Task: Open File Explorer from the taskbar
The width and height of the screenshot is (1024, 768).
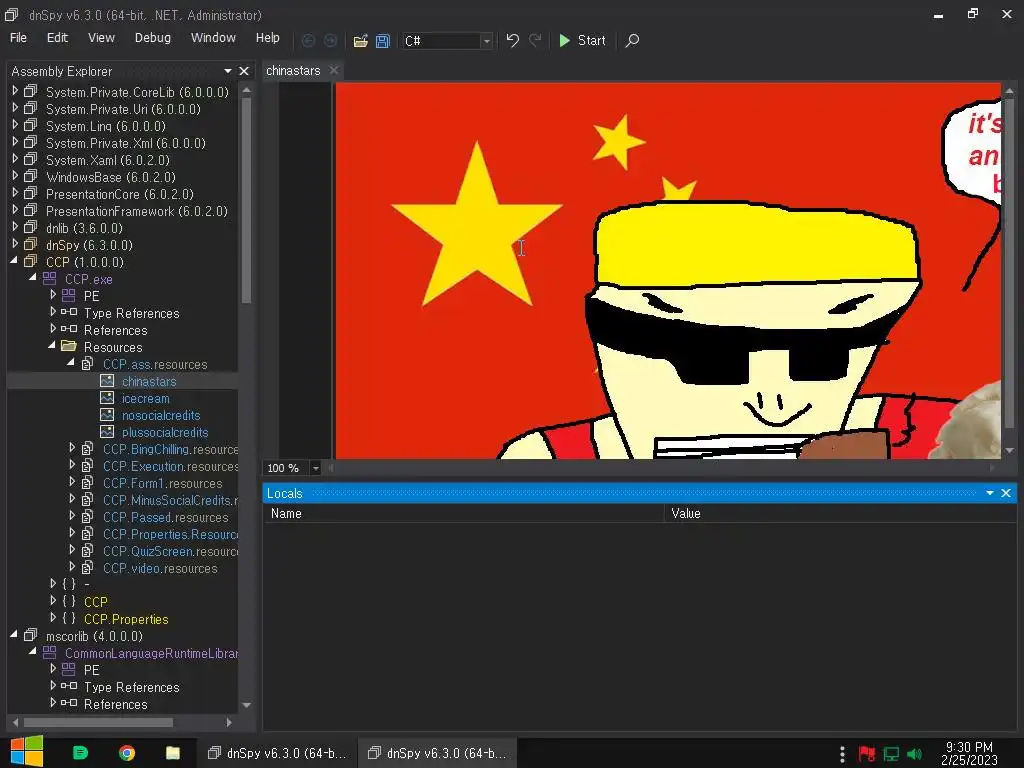Action: point(172,753)
